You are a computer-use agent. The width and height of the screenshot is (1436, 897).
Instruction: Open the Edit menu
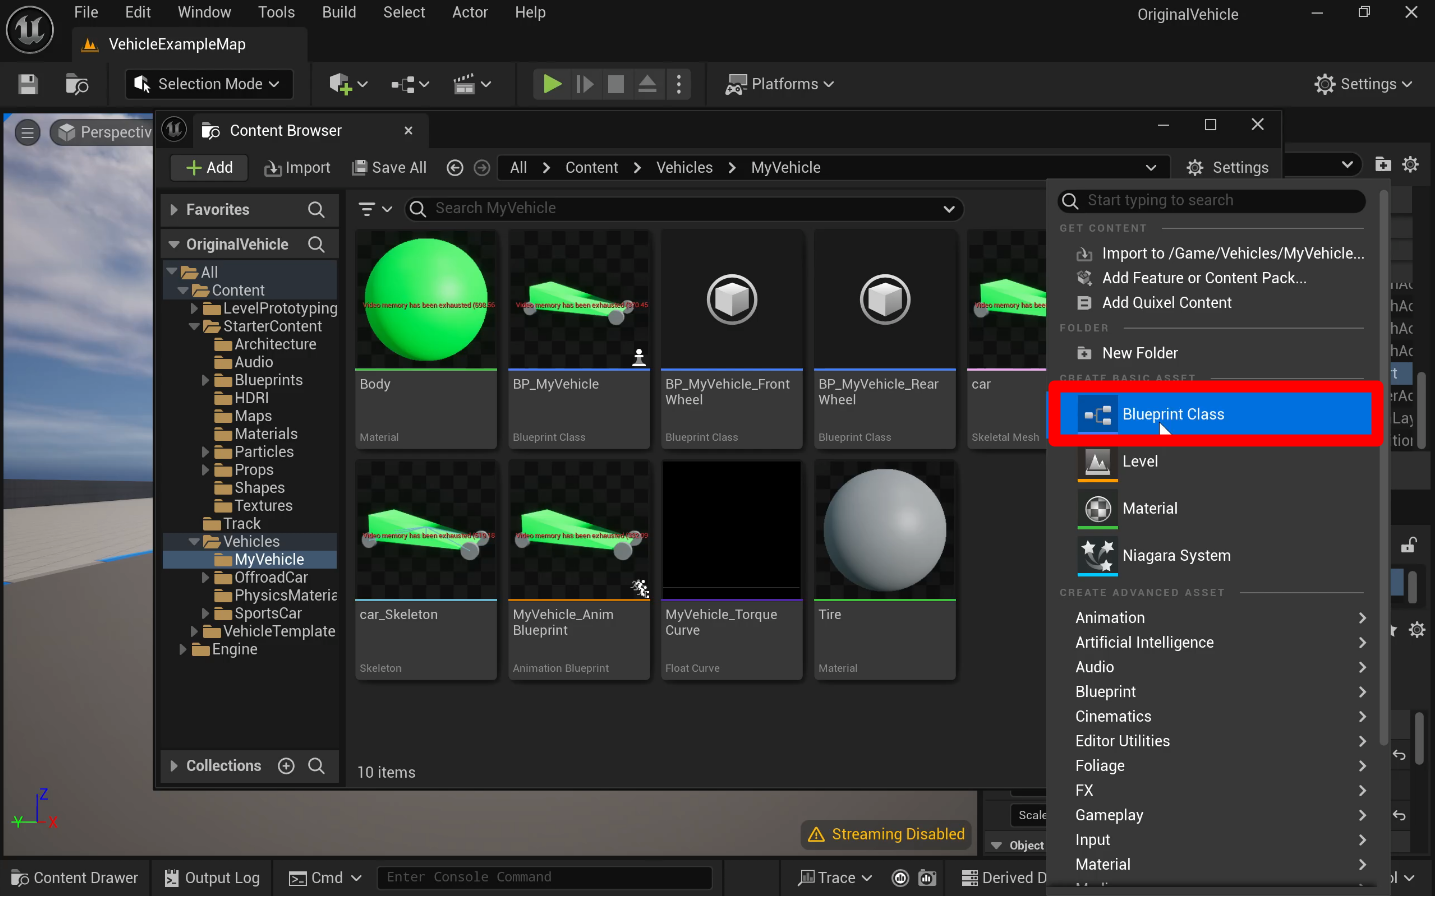[138, 12]
